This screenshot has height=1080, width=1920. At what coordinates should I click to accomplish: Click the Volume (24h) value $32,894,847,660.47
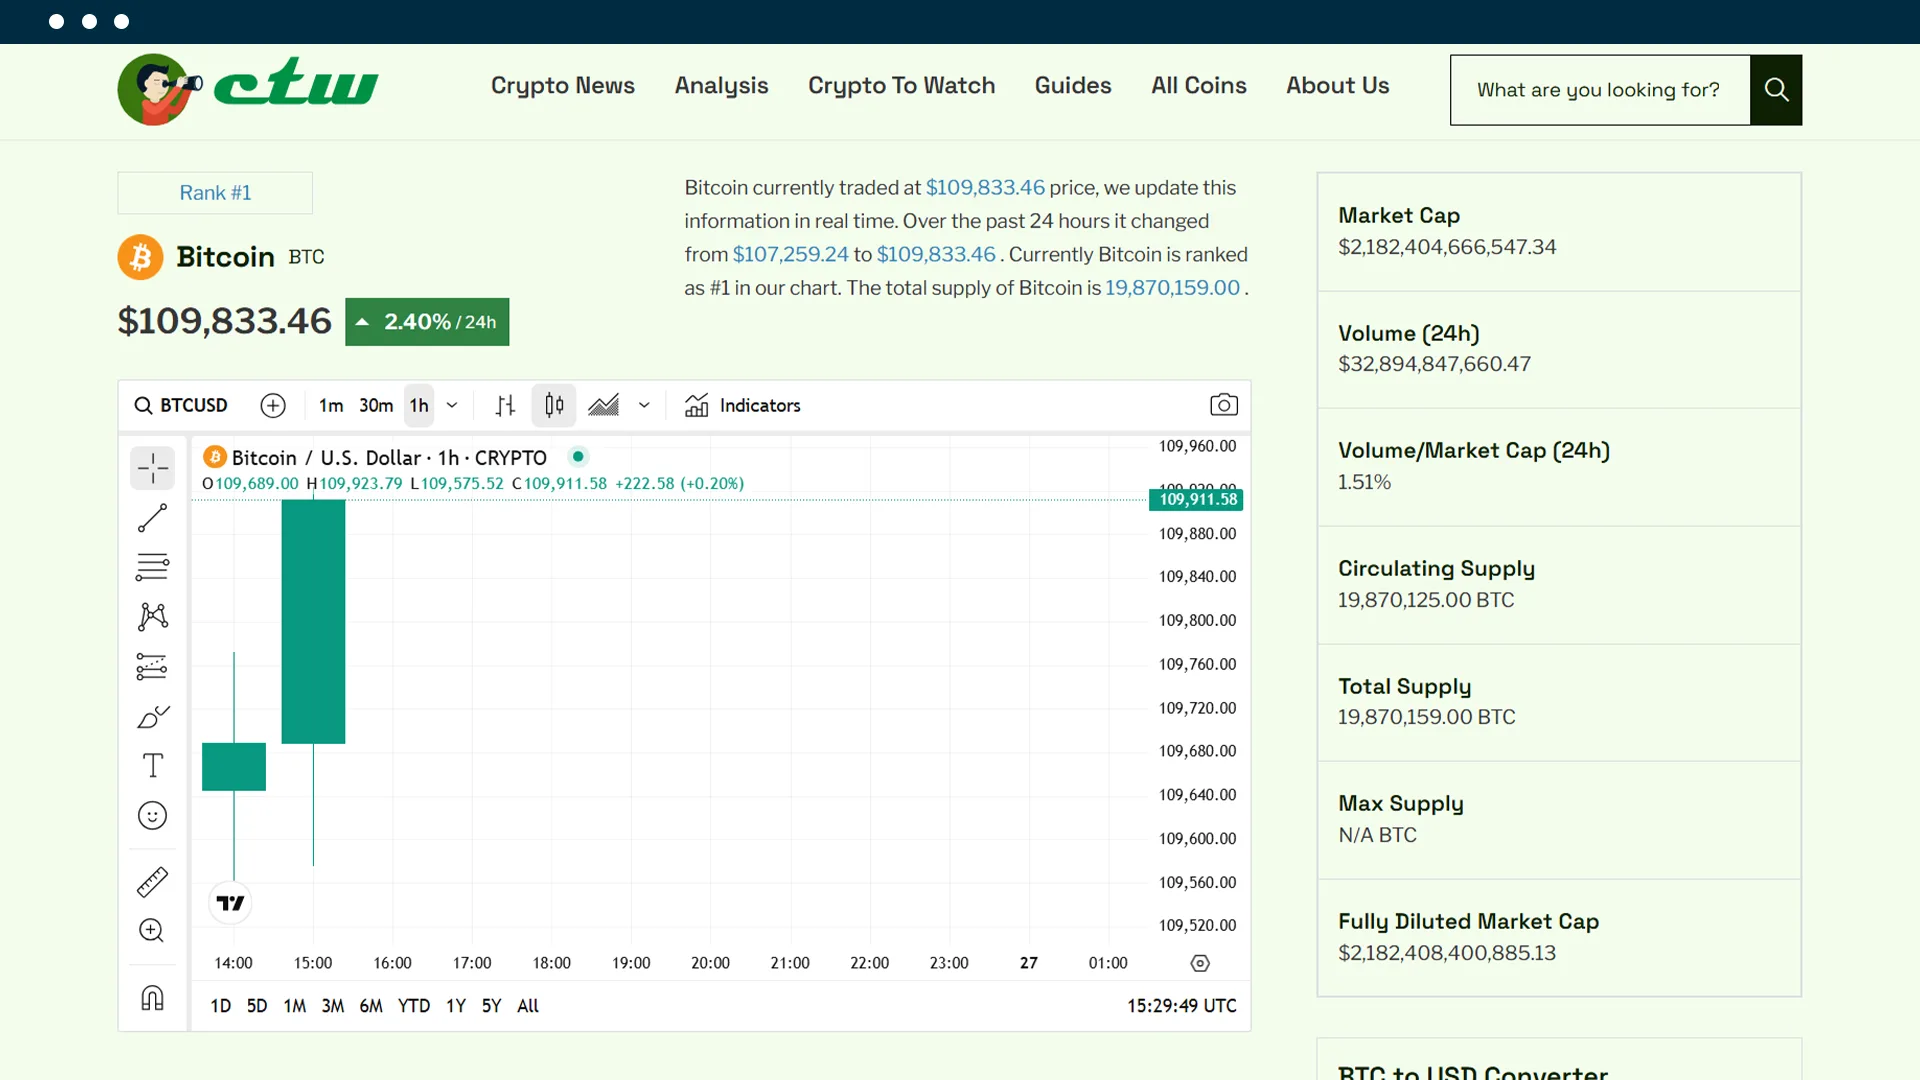point(1434,364)
